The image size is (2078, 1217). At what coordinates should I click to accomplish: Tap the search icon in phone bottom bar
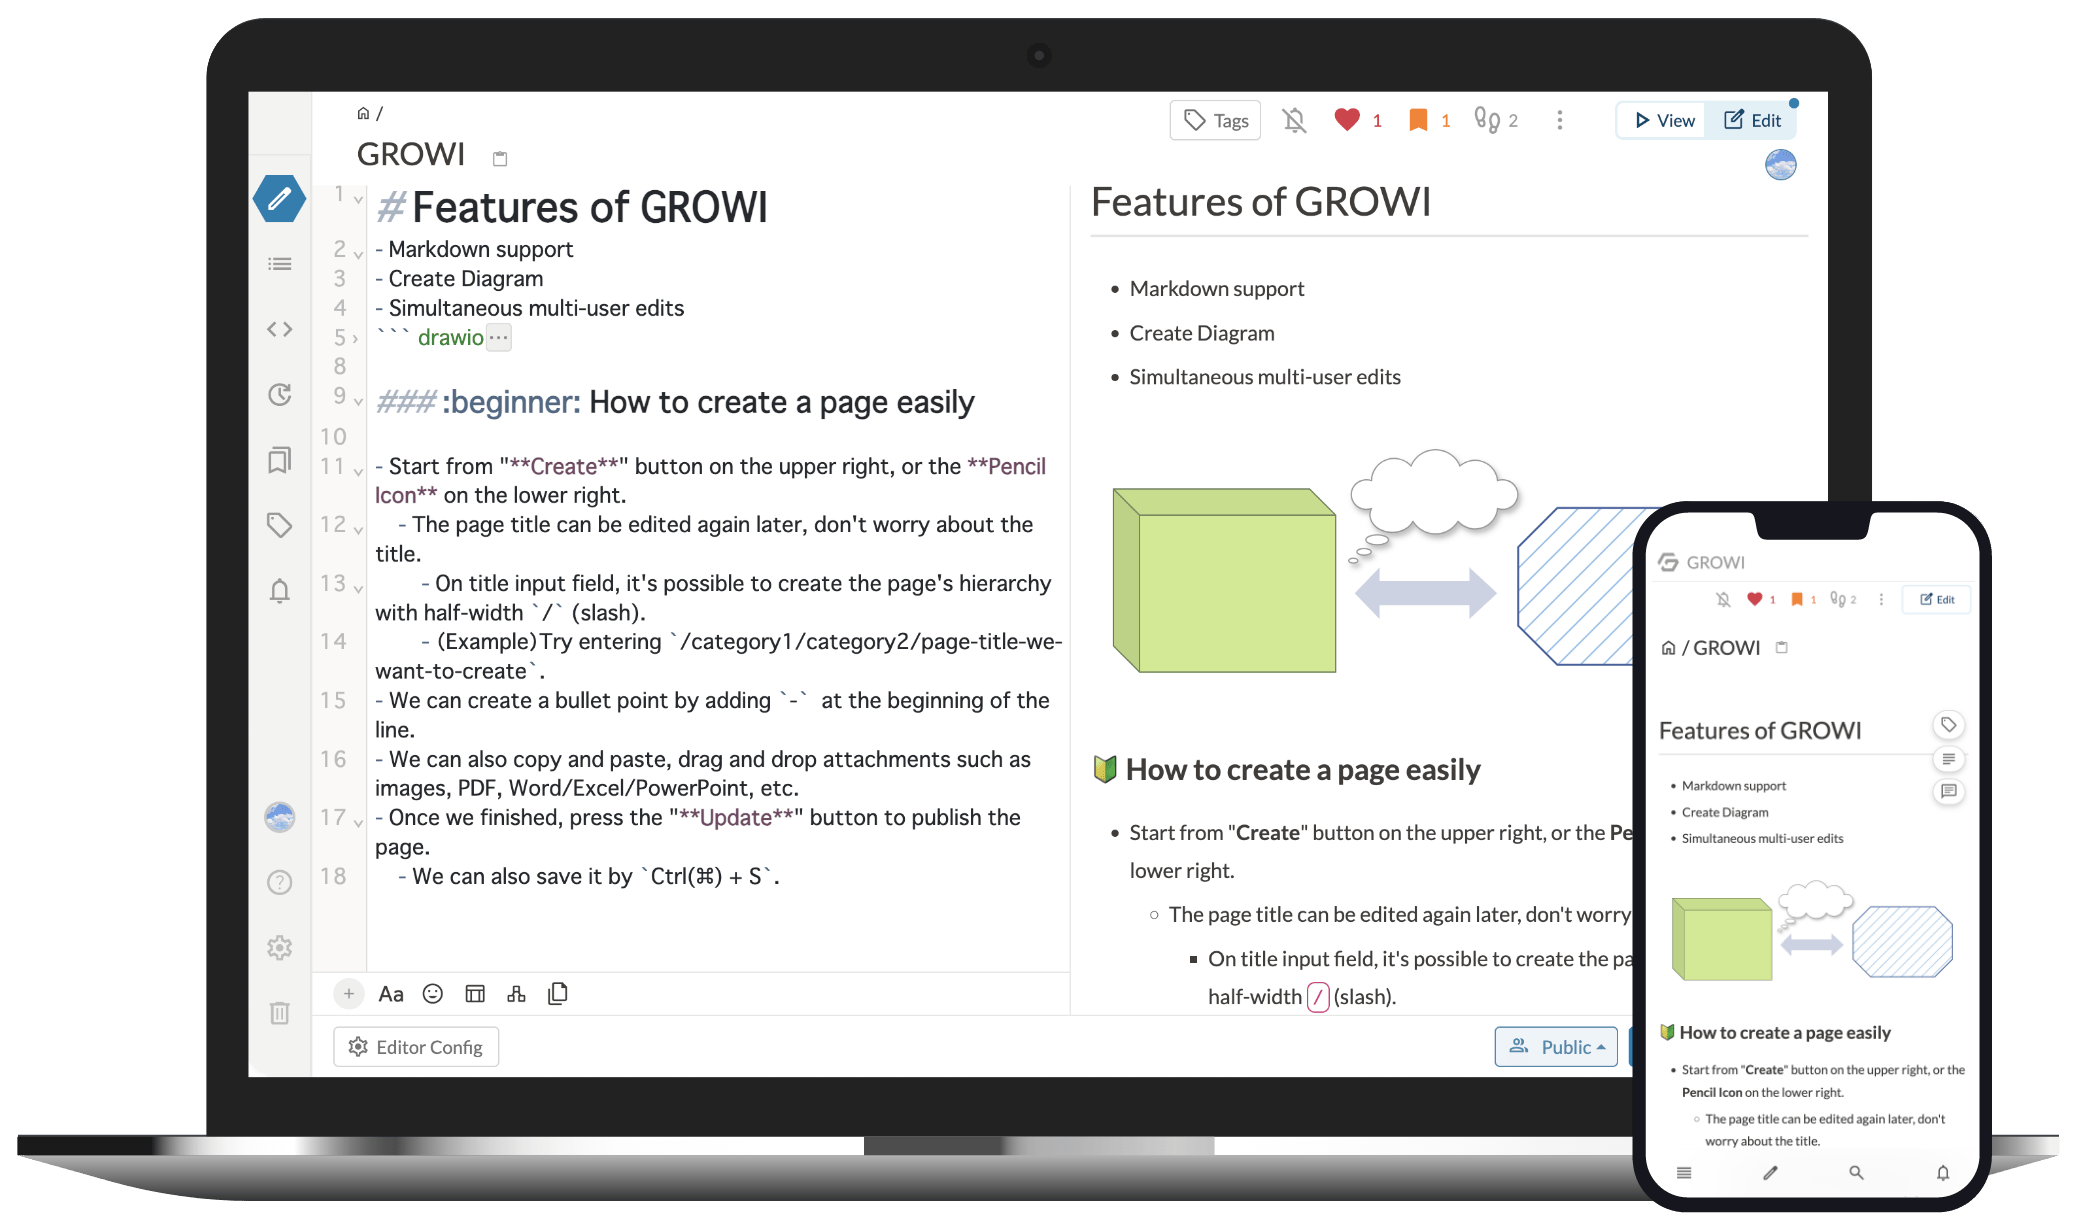[1856, 1173]
